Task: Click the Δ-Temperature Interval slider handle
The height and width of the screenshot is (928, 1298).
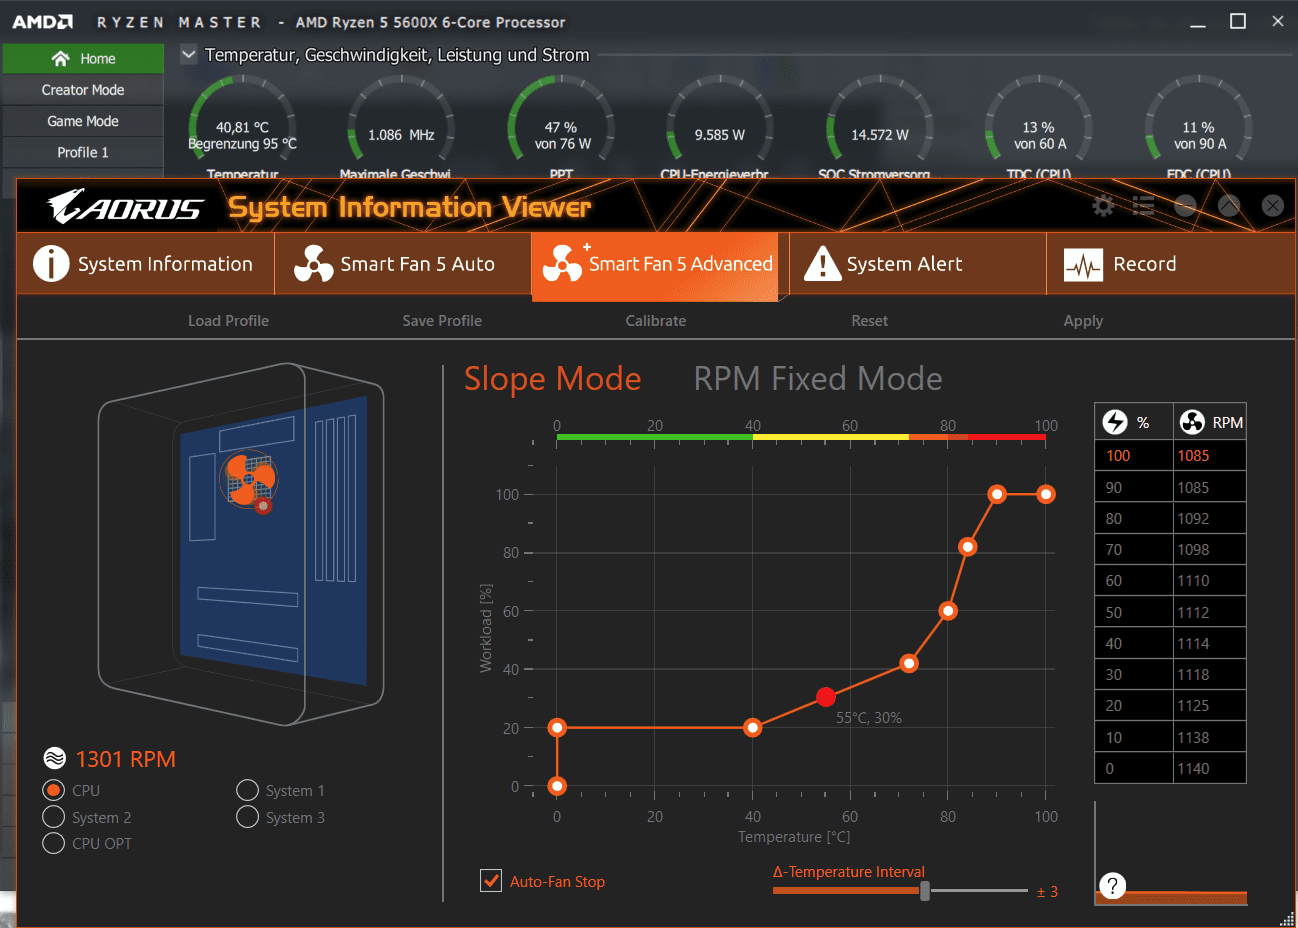Action: pyautogui.click(x=925, y=890)
